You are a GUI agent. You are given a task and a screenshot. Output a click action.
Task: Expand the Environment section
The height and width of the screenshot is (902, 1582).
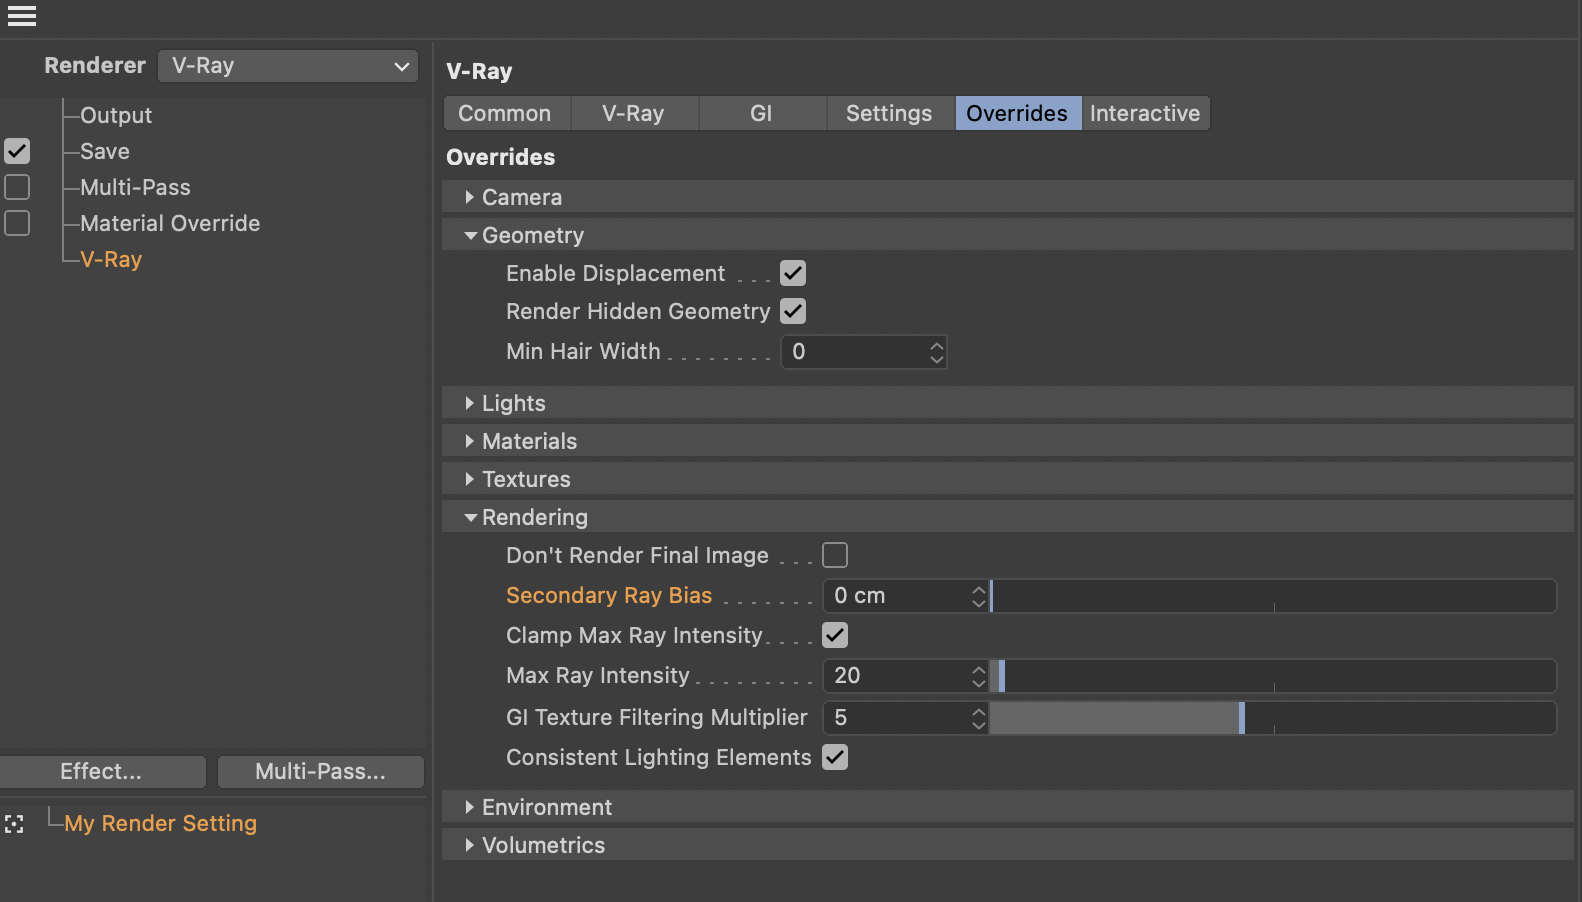tap(1008, 807)
